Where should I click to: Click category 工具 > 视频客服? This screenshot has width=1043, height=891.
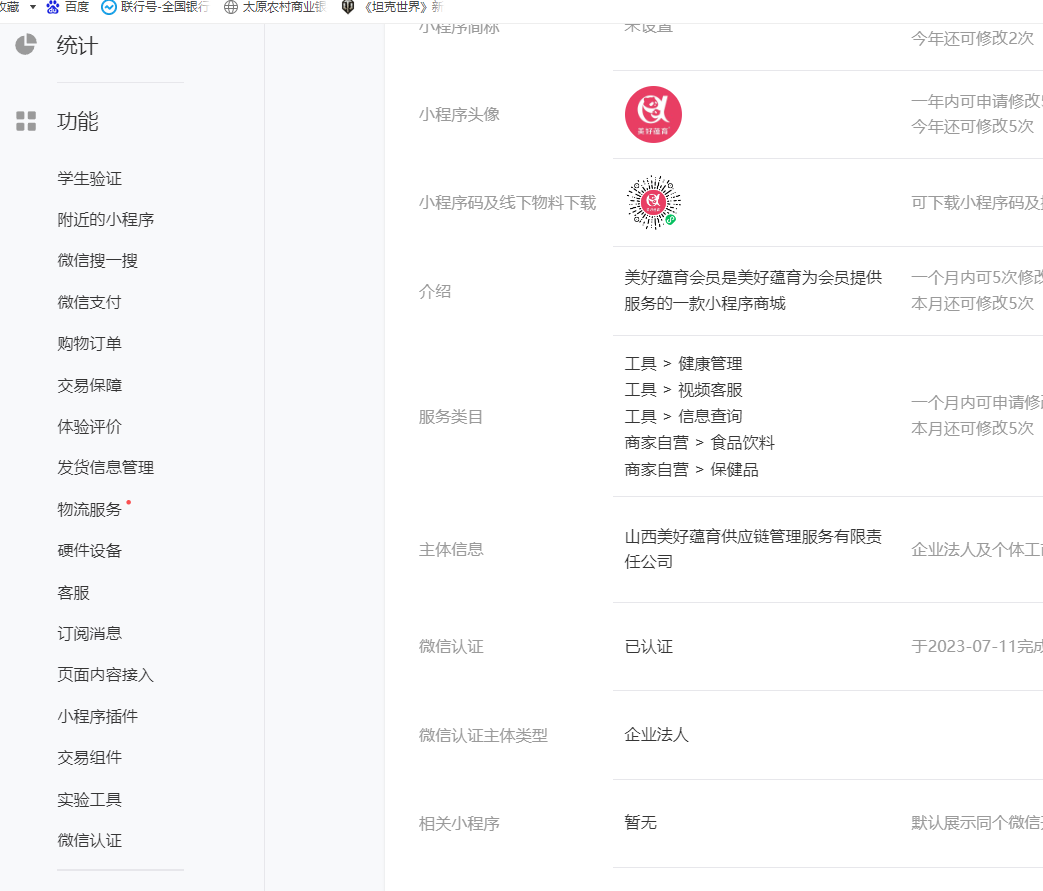pos(683,390)
